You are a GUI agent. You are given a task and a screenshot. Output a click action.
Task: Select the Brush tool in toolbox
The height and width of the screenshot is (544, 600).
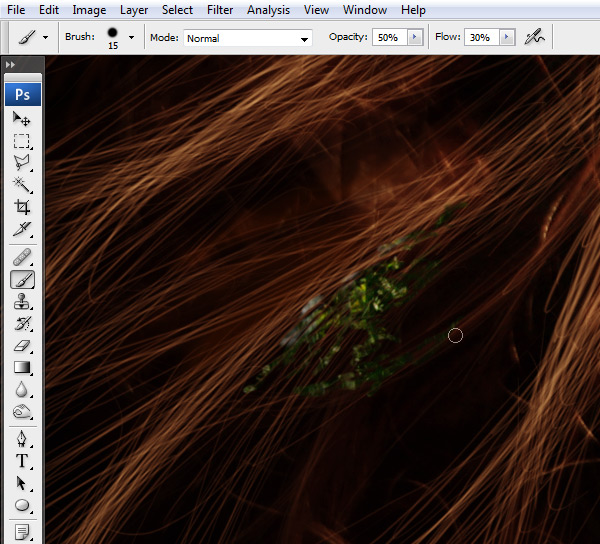22,280
